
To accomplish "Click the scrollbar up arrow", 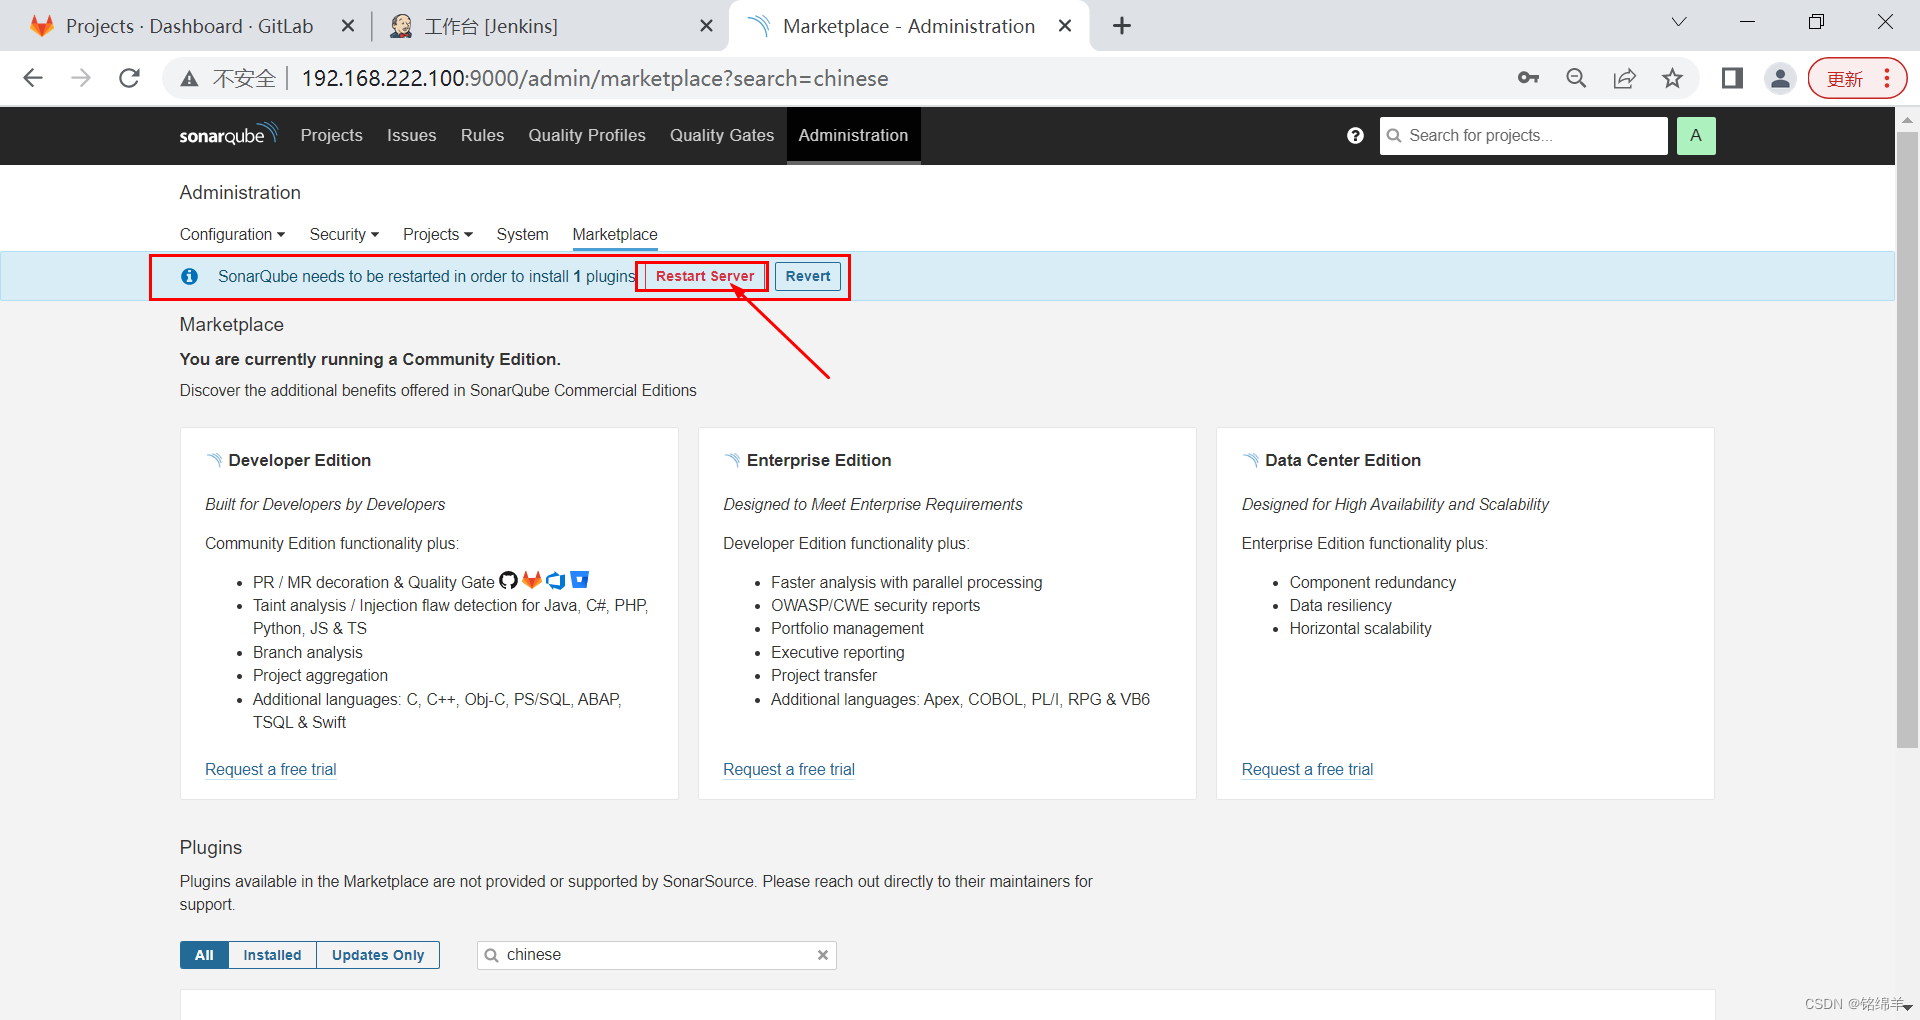I will pos(1907,118).
